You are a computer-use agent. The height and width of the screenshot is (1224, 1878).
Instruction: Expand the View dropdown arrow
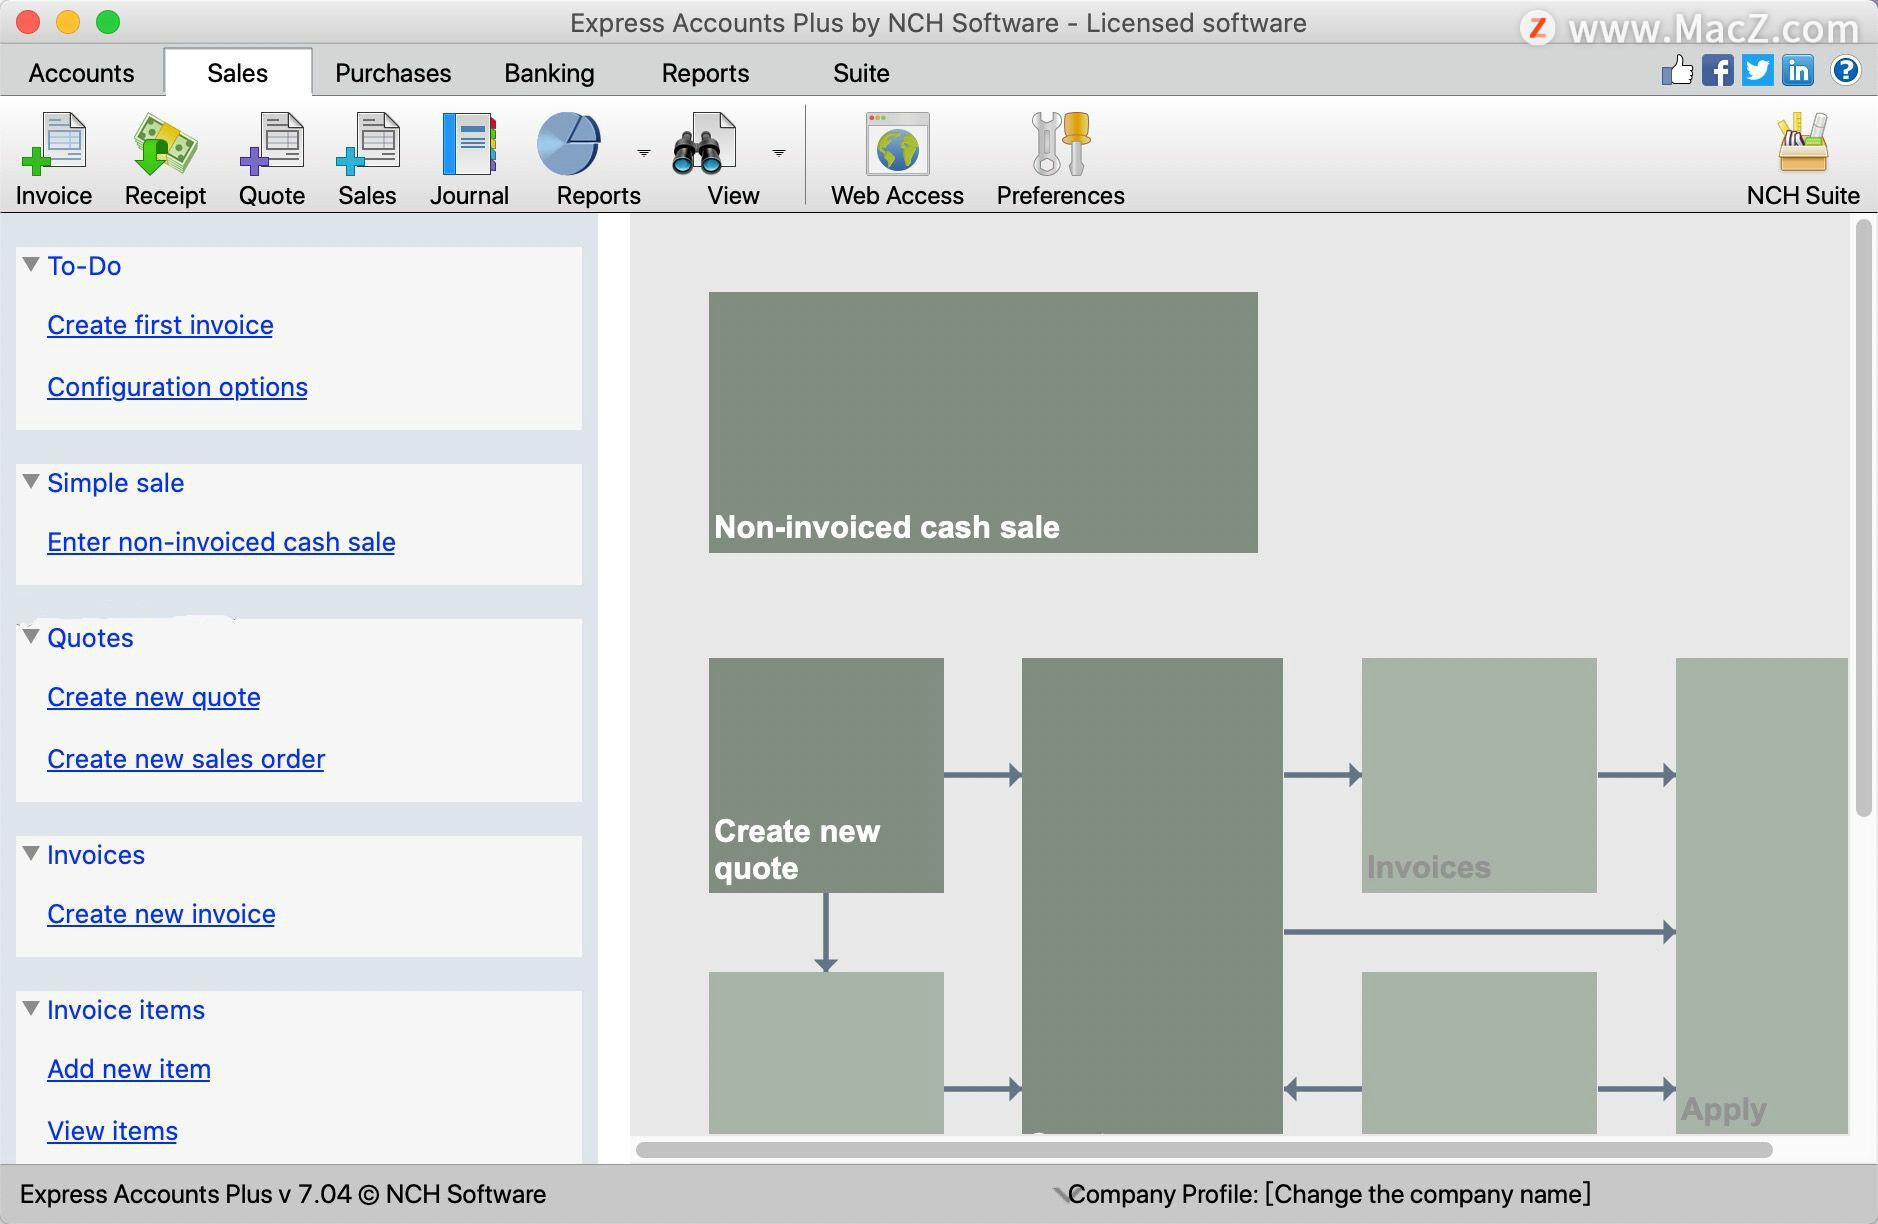click(779, 153)
